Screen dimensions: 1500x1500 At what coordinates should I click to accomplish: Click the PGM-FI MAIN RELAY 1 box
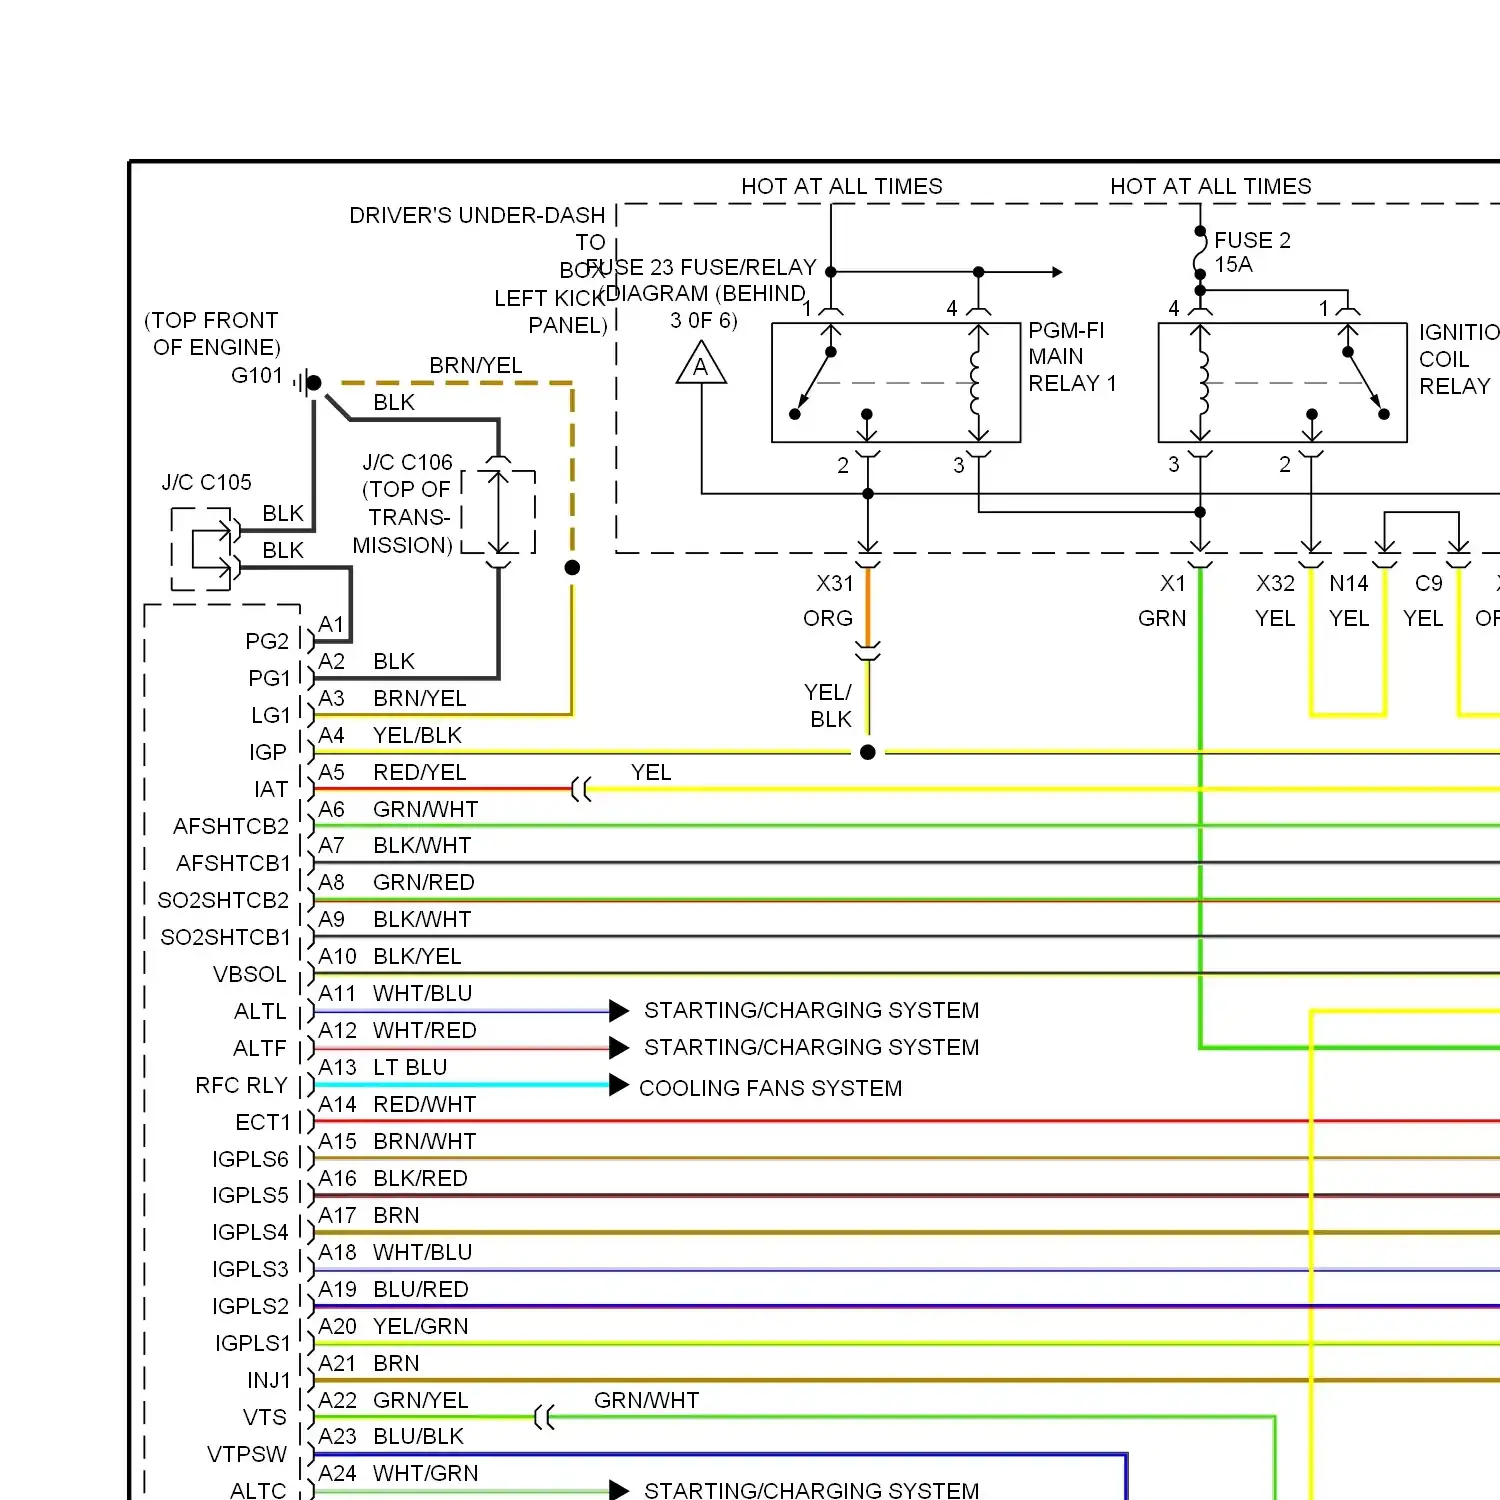tap(896, 382)
